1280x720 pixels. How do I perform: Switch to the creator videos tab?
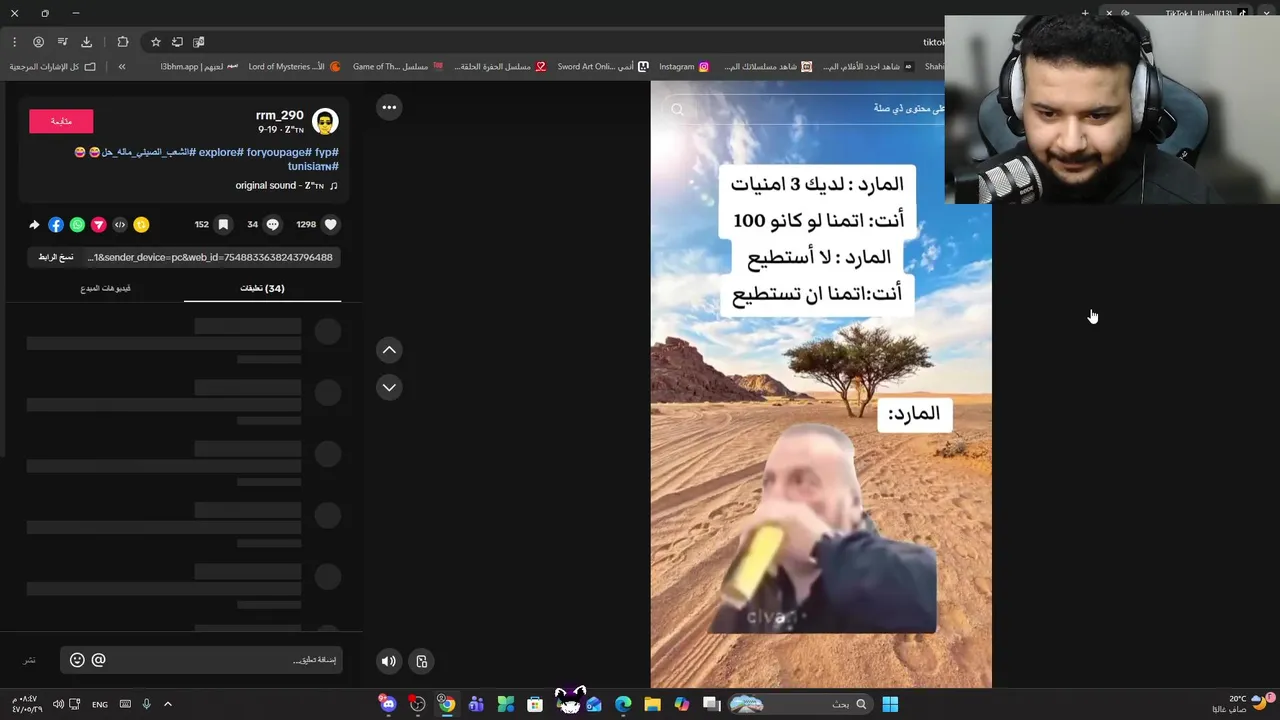pyautogui.click(x=106, y=288)
